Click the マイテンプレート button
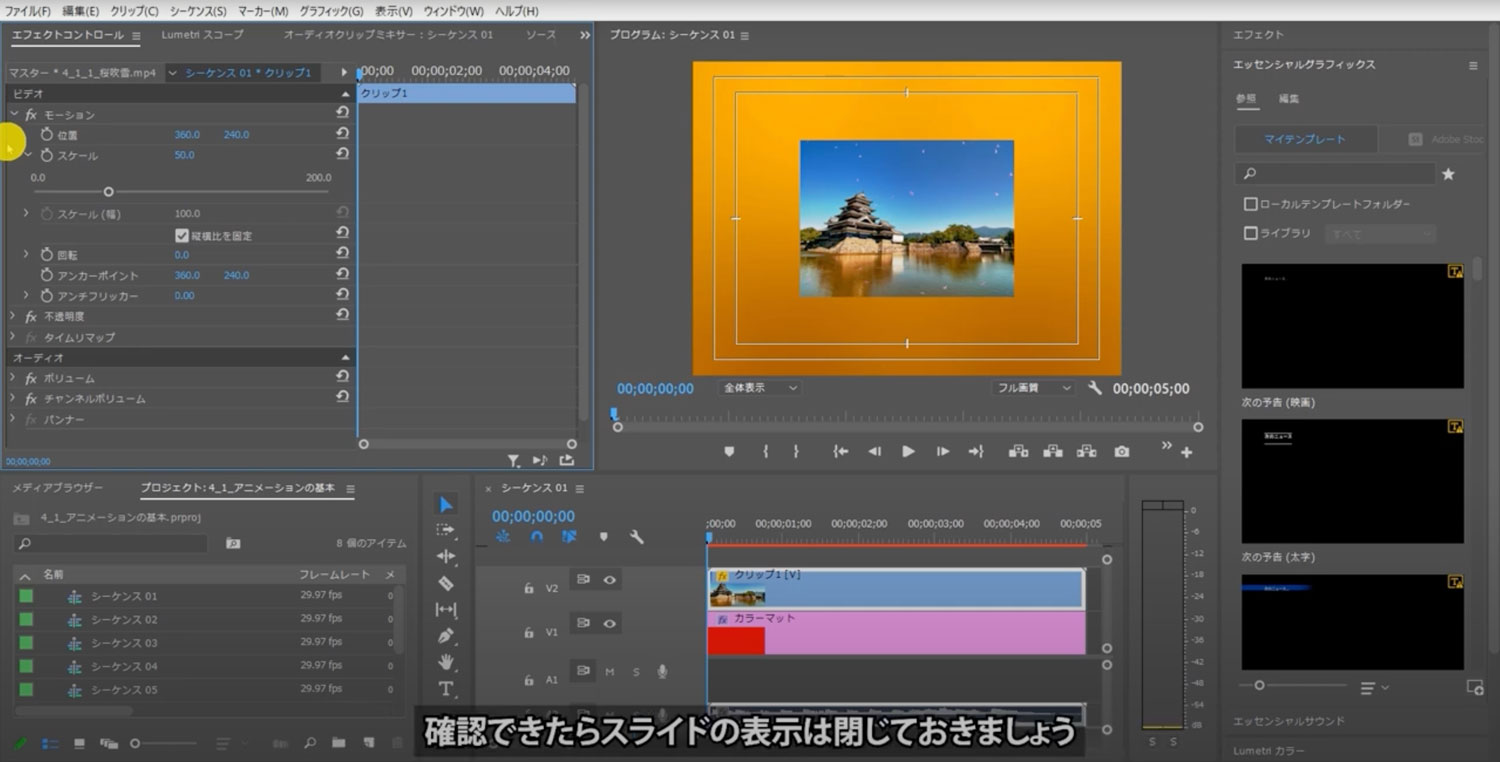Viewport: 1500px width, 762px height. [1305, 139]
